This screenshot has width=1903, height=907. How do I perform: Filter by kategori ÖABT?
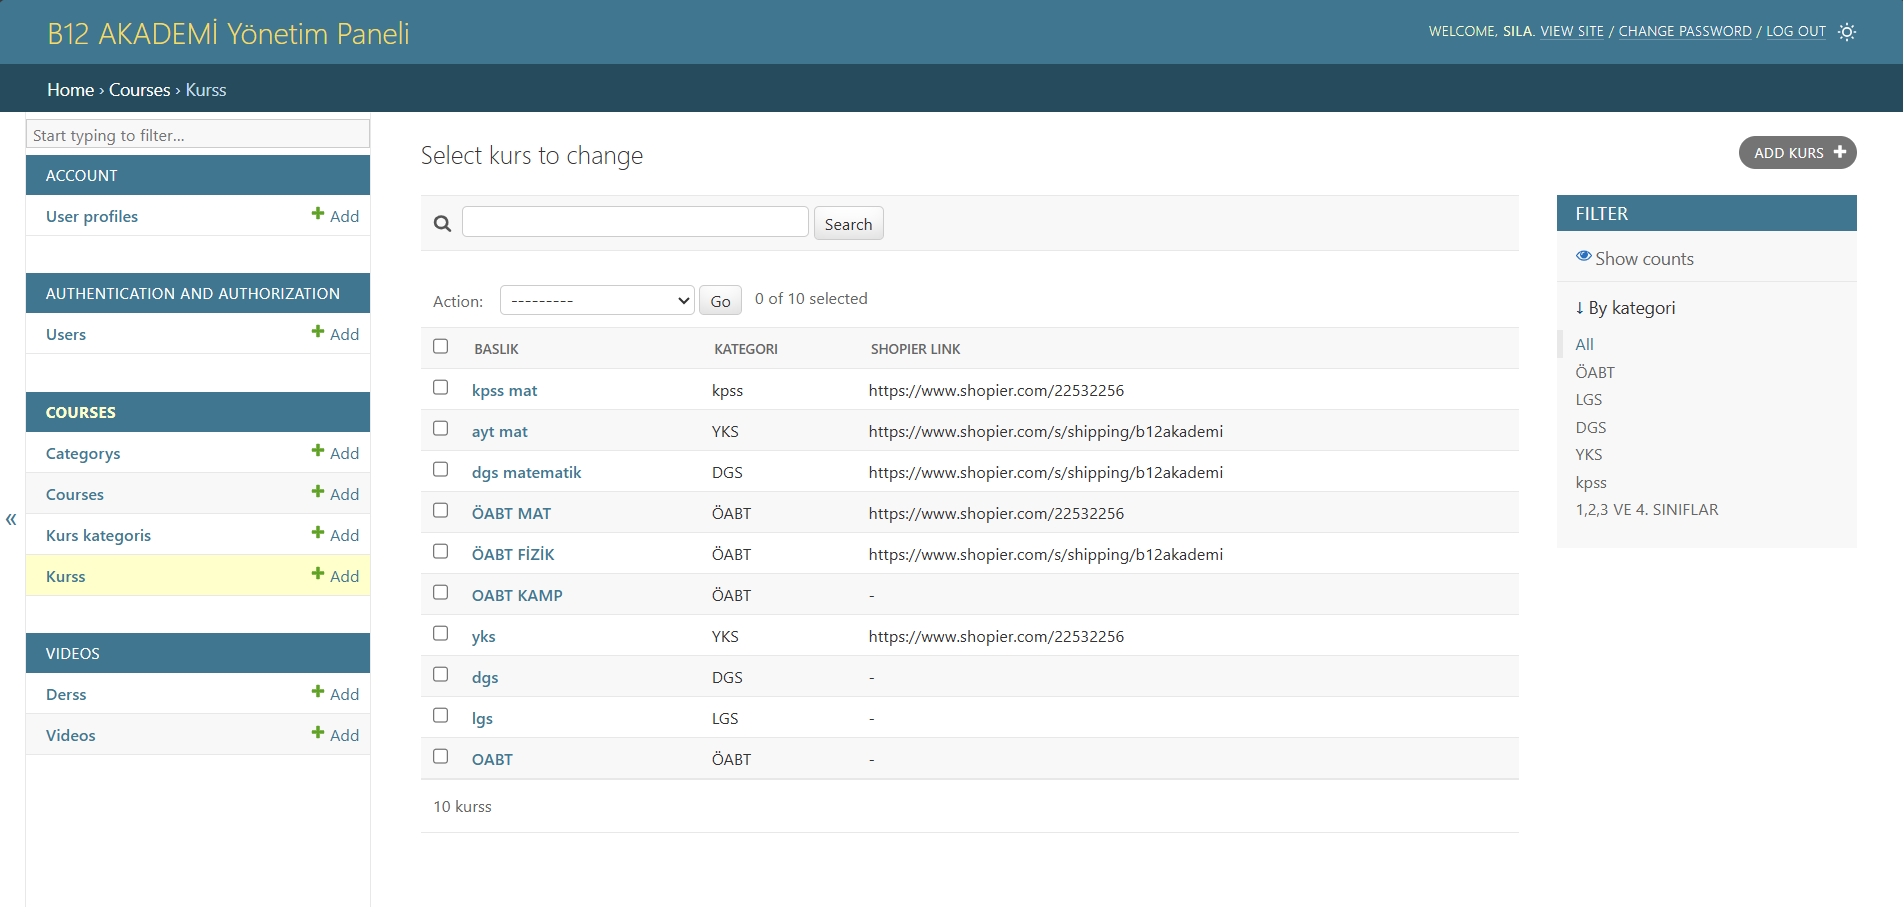pyautogui.click(x=1595, y=372)
